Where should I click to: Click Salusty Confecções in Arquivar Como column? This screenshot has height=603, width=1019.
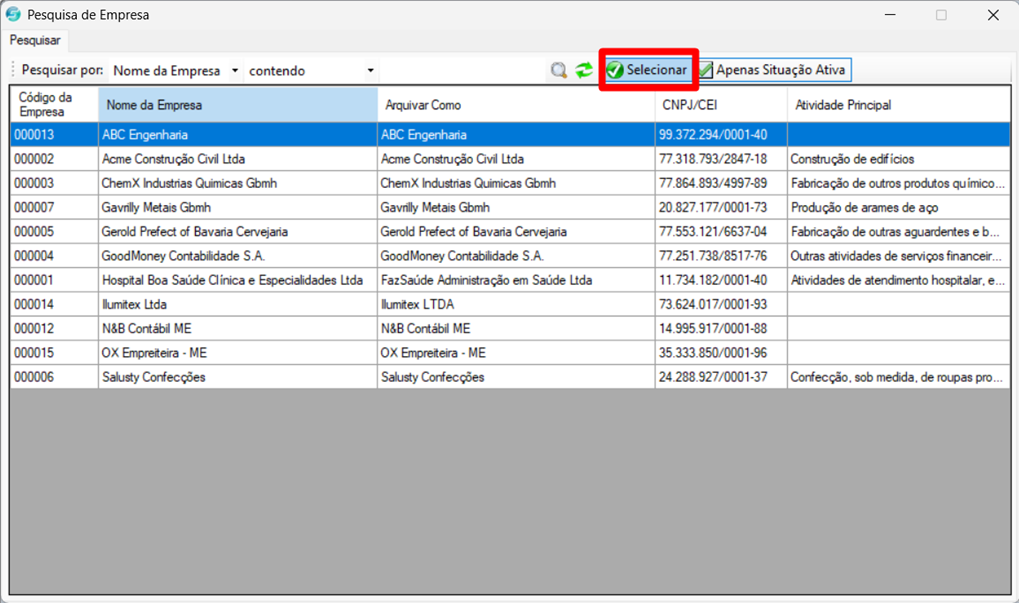tap(516, 377)
